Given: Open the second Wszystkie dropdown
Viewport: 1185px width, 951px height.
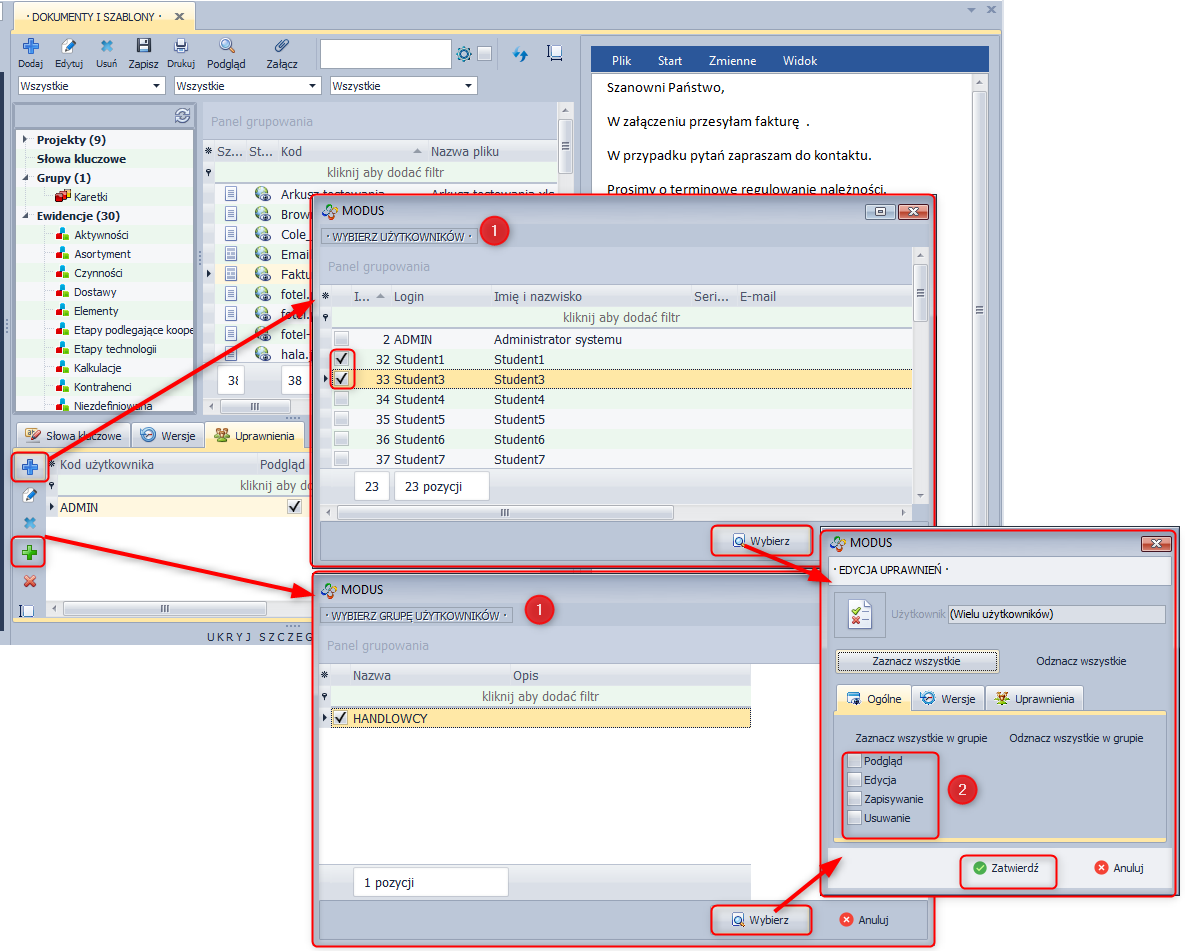Looking at the screenshot, I should coord(312,86).
